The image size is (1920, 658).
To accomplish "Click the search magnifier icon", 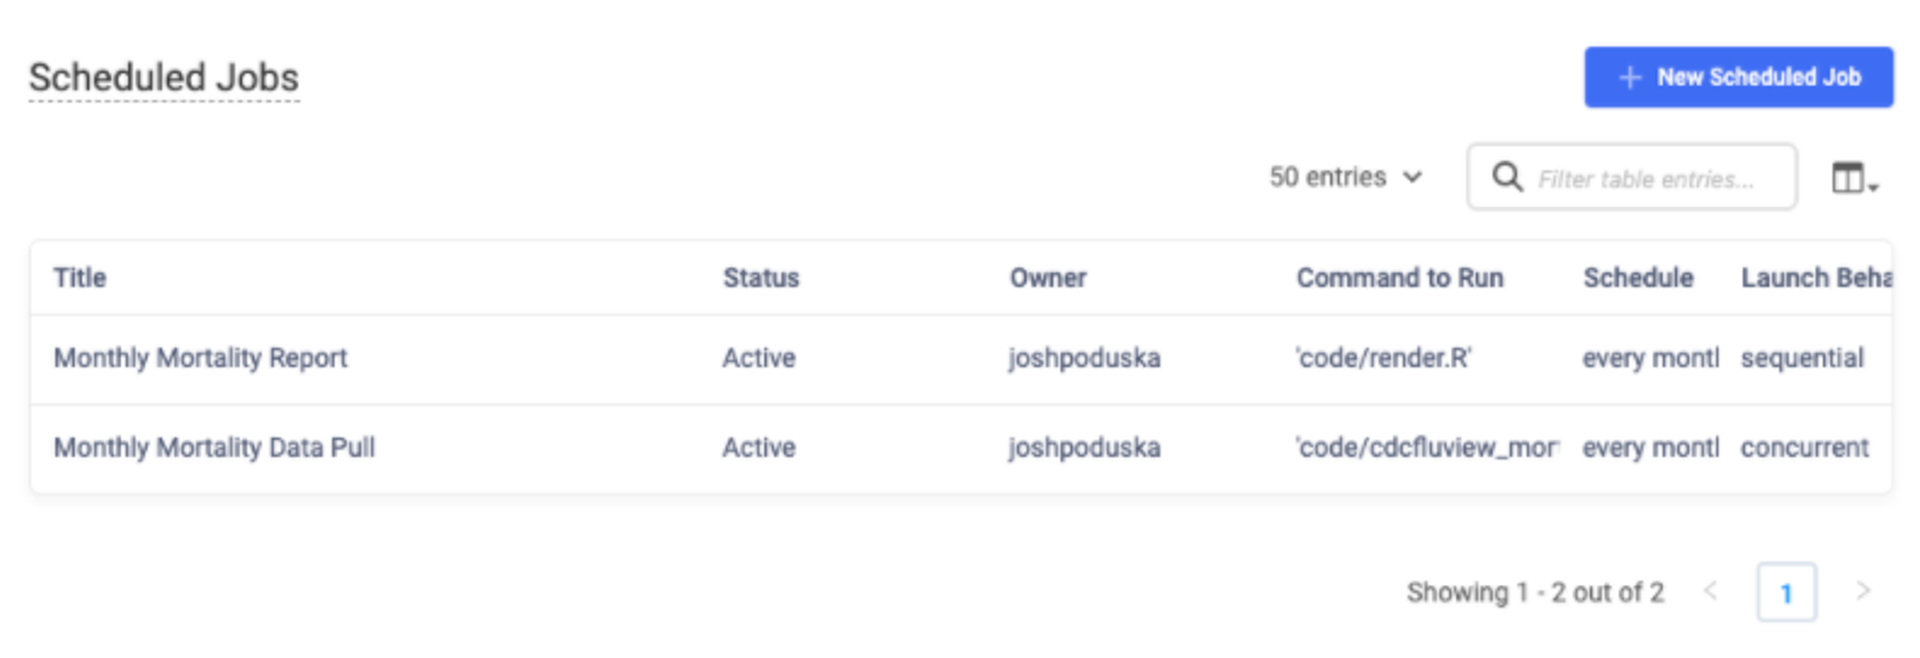I will [x=1506, y=177].
